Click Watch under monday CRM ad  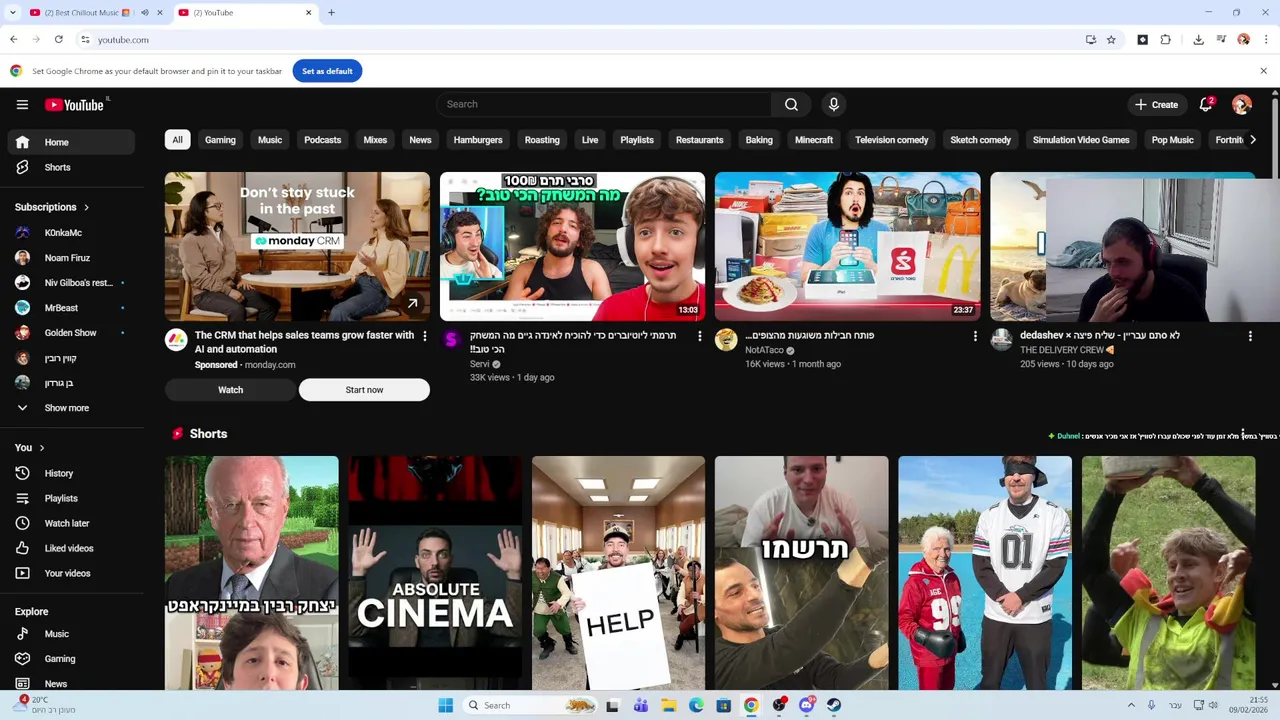231,390
